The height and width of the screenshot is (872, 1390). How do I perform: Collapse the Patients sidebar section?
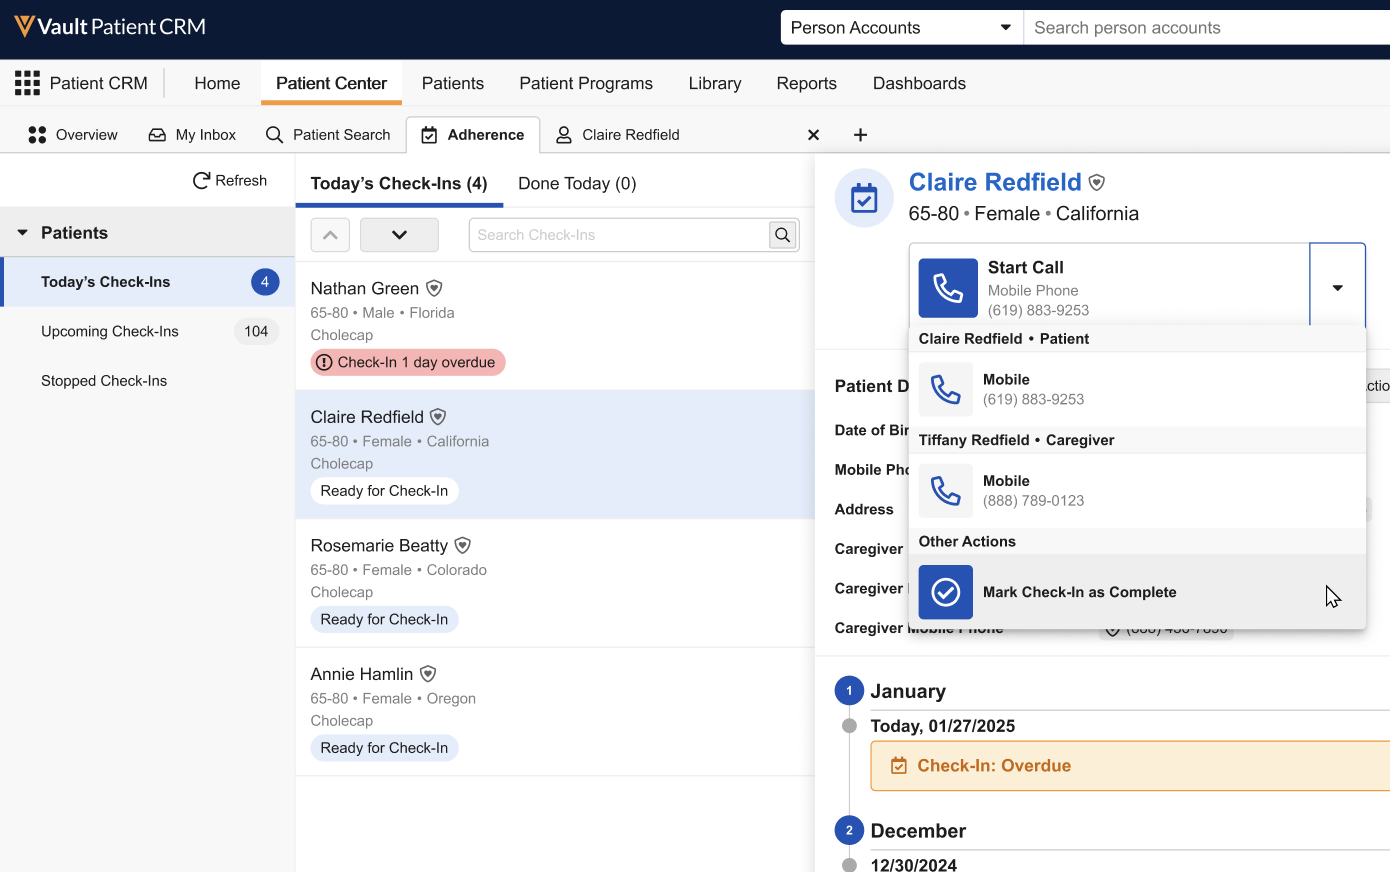[x=23, y=233]
